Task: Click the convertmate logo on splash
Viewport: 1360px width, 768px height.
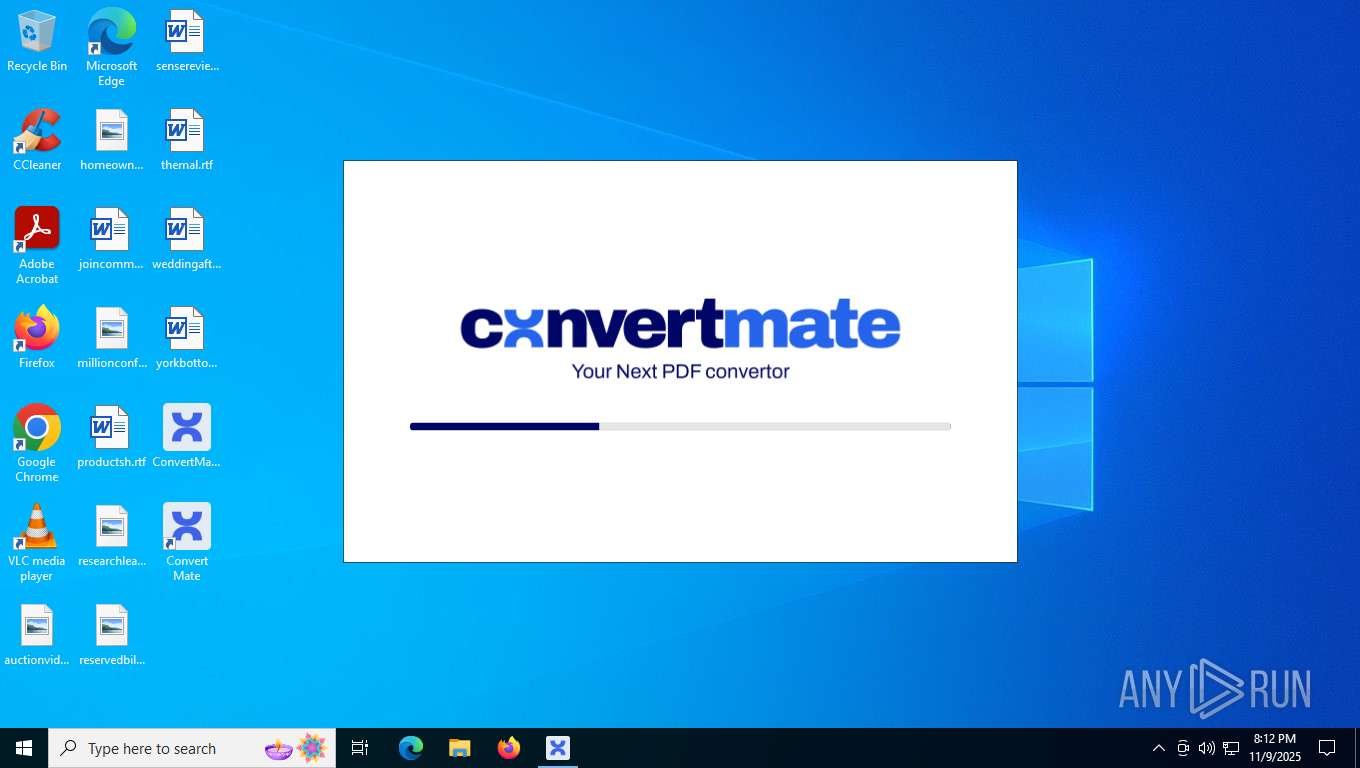Action: tap(680, 324)
